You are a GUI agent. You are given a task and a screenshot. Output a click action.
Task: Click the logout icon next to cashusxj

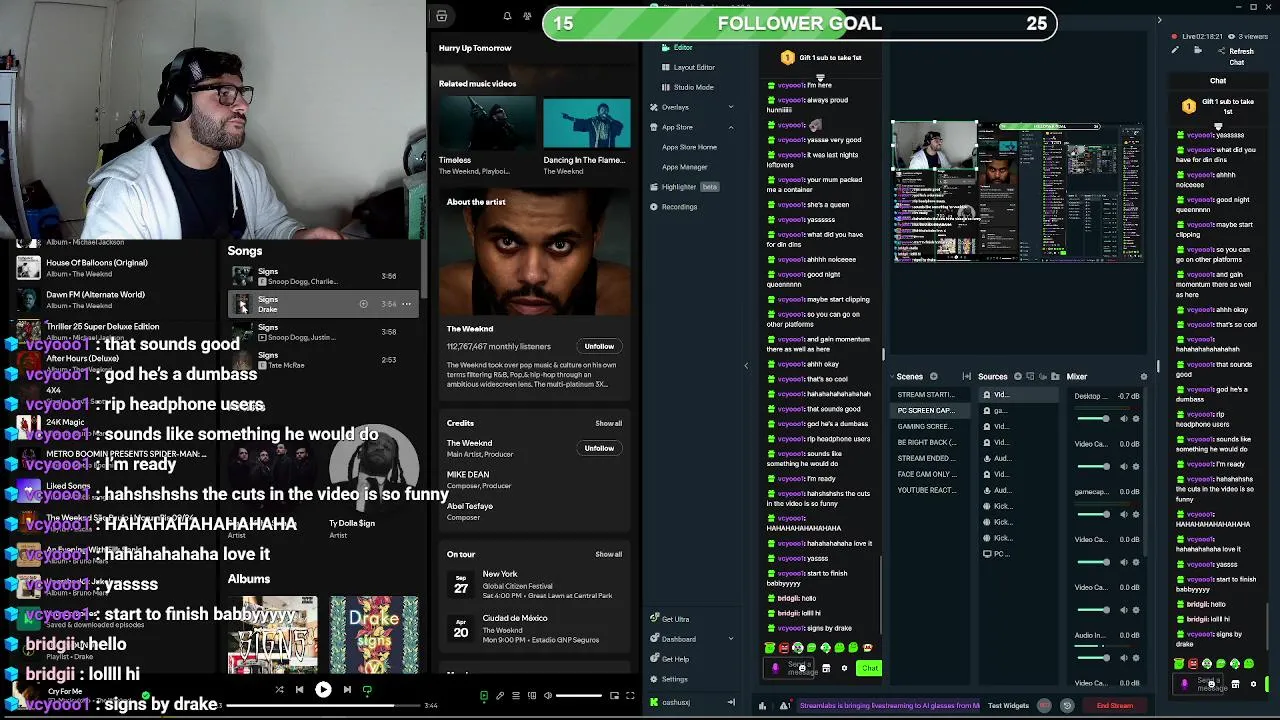(731, 702)
